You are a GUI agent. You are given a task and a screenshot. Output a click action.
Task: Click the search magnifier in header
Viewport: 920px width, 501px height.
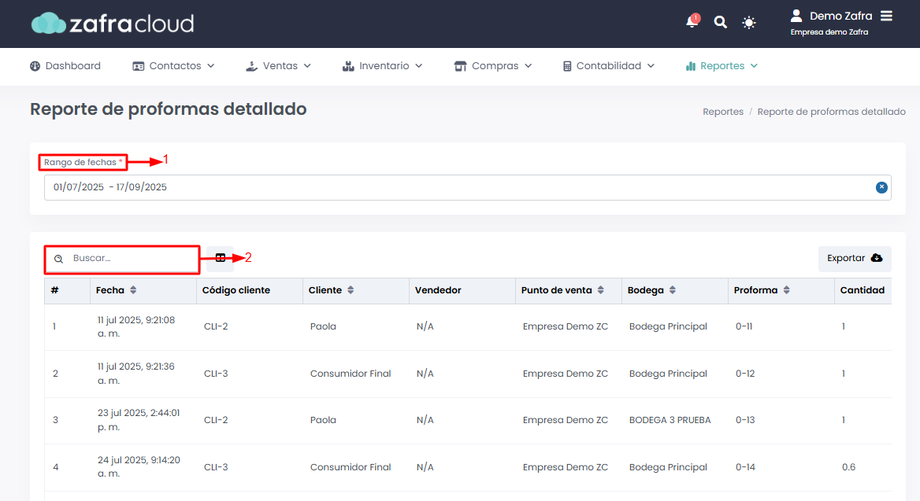coord(720,22)
